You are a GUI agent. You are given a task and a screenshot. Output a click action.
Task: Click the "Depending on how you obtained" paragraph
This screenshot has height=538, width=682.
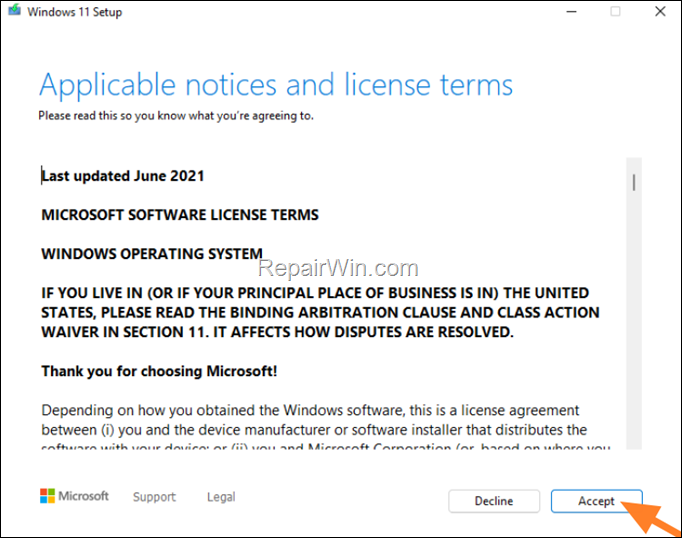point(325,429)
